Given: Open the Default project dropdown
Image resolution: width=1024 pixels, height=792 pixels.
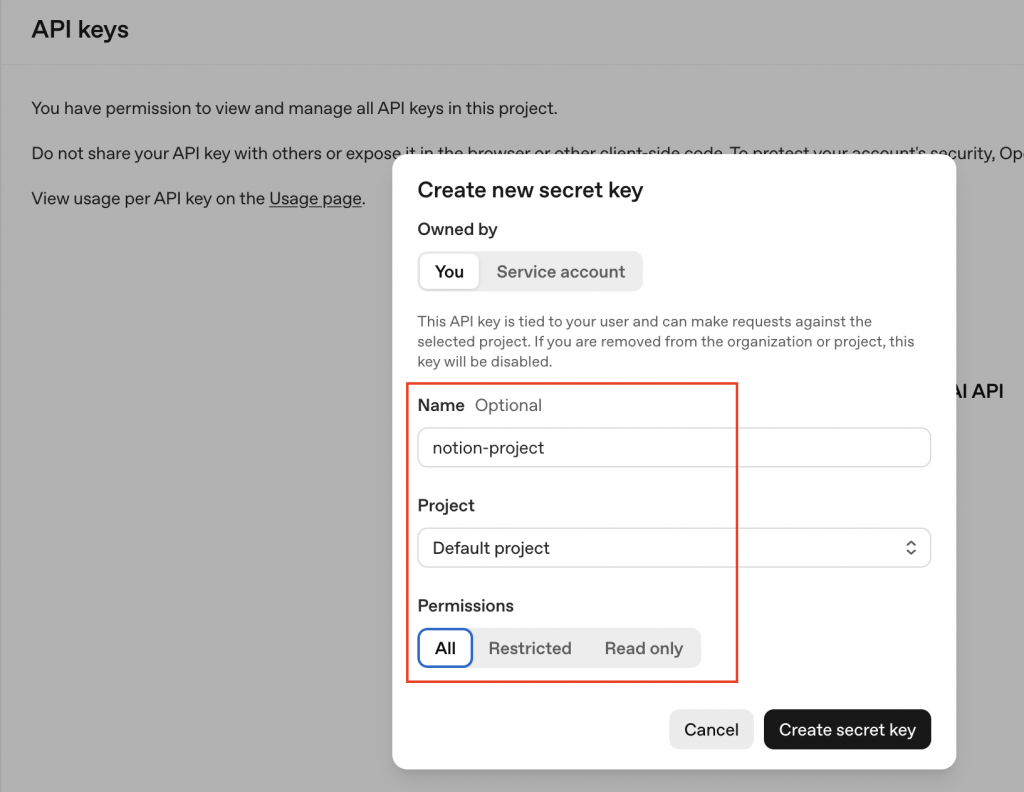Looking at the screenshot, I should 673,548.
